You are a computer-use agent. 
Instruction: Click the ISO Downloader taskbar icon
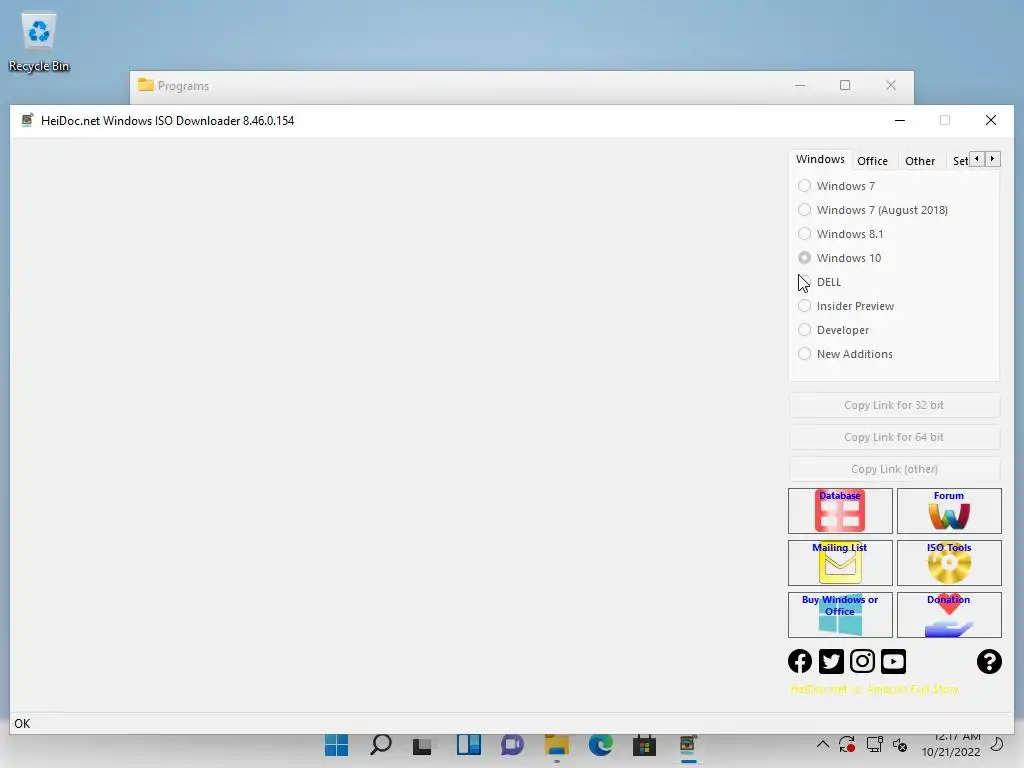click(688, 745)
